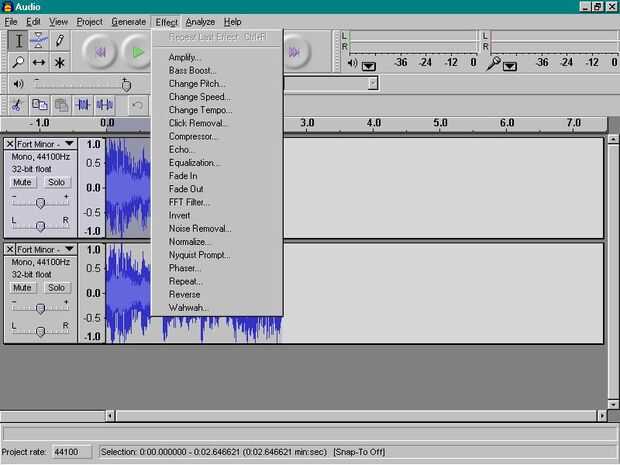The image size is (620, 465).
Task: Choose Change Pitch... effect
Action: (x=217, y=84)
